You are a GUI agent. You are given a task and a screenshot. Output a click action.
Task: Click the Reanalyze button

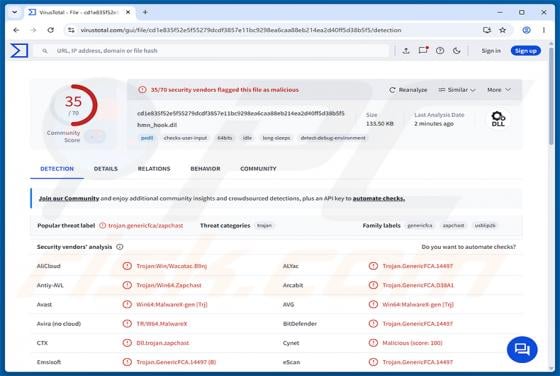click(x=408, y=90)
